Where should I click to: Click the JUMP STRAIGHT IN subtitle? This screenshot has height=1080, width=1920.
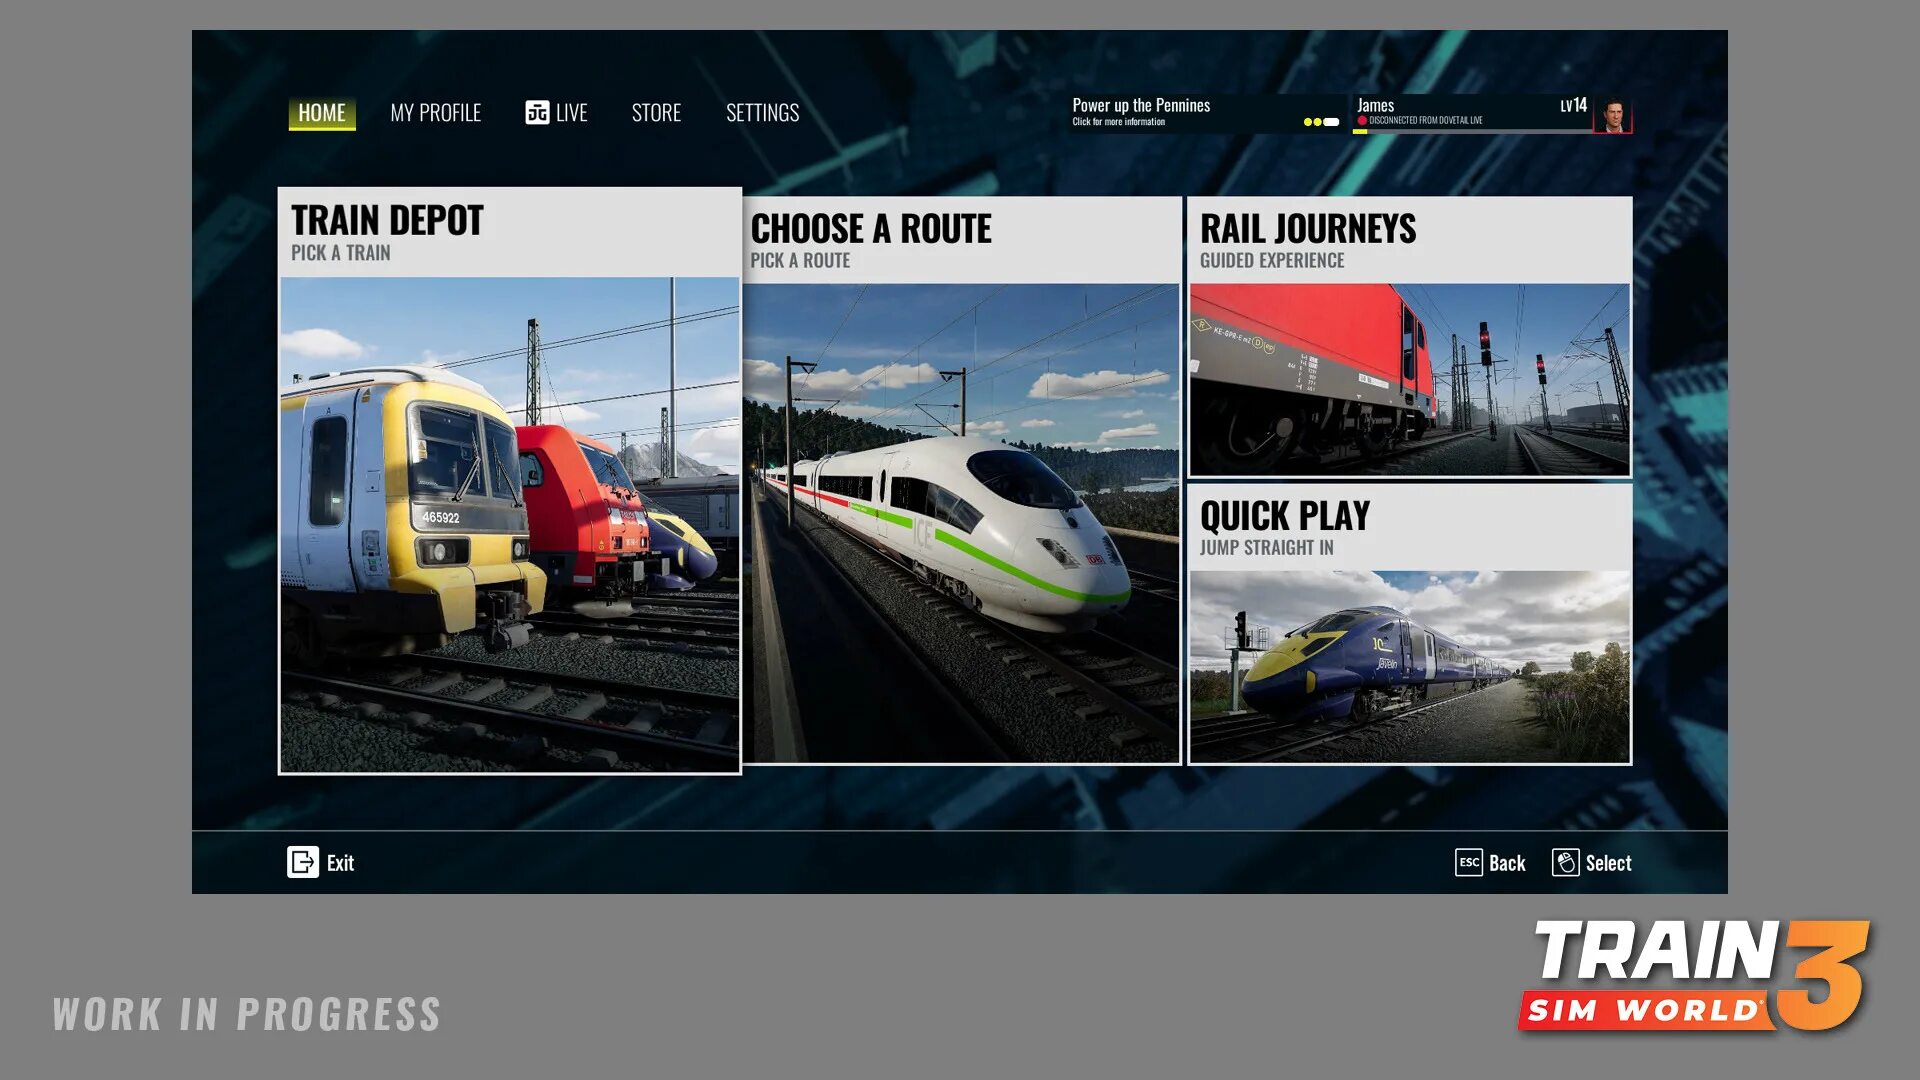click(x=1266, y=548)
